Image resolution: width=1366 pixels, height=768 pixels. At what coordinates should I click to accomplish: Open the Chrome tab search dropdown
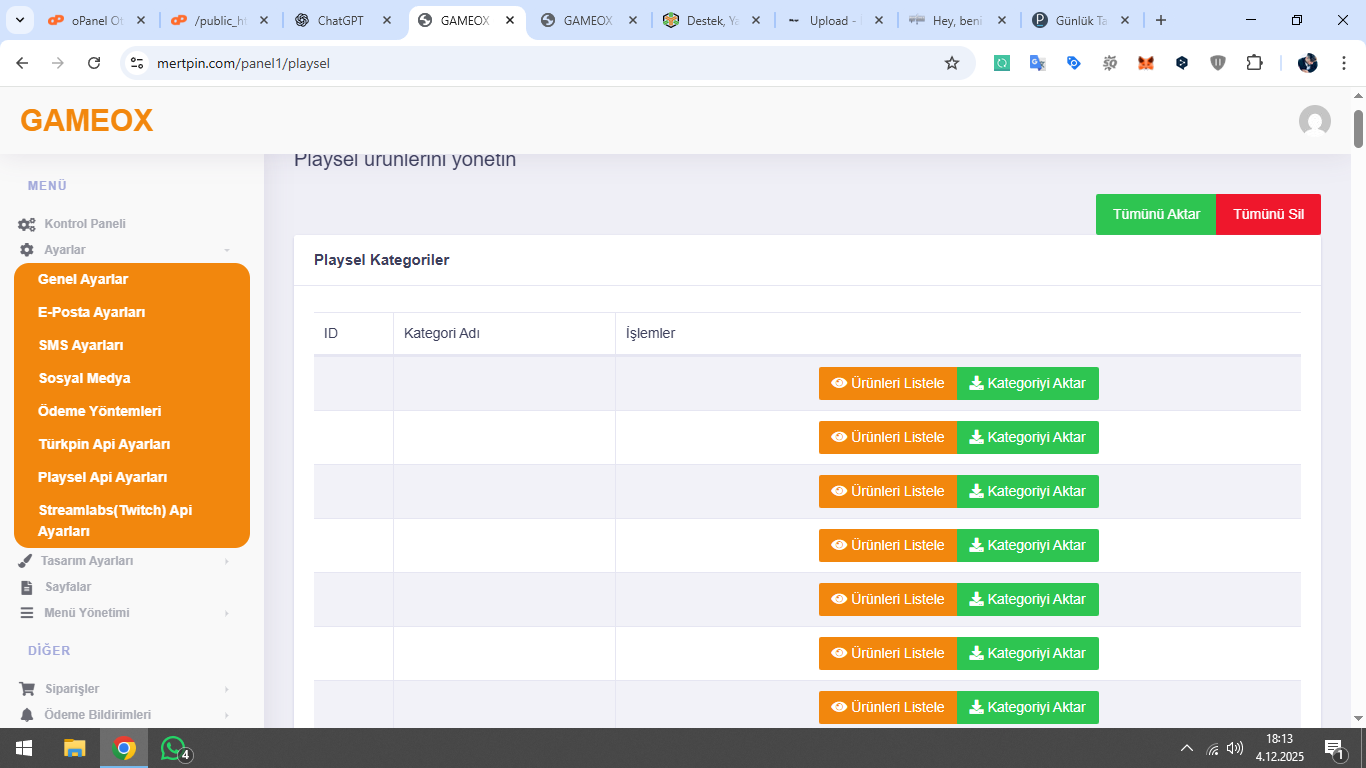pyautogui.click(x=18, y=20)
